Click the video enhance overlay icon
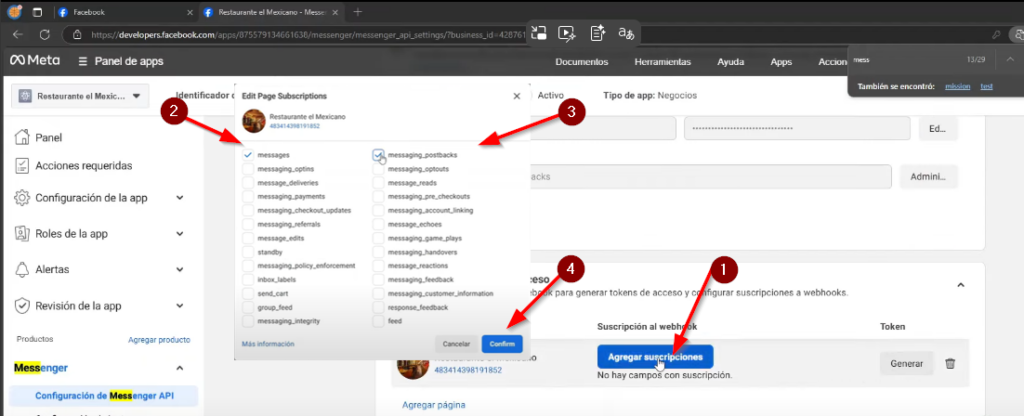This screenshot has width=1024, height=416. coord(567,33)
